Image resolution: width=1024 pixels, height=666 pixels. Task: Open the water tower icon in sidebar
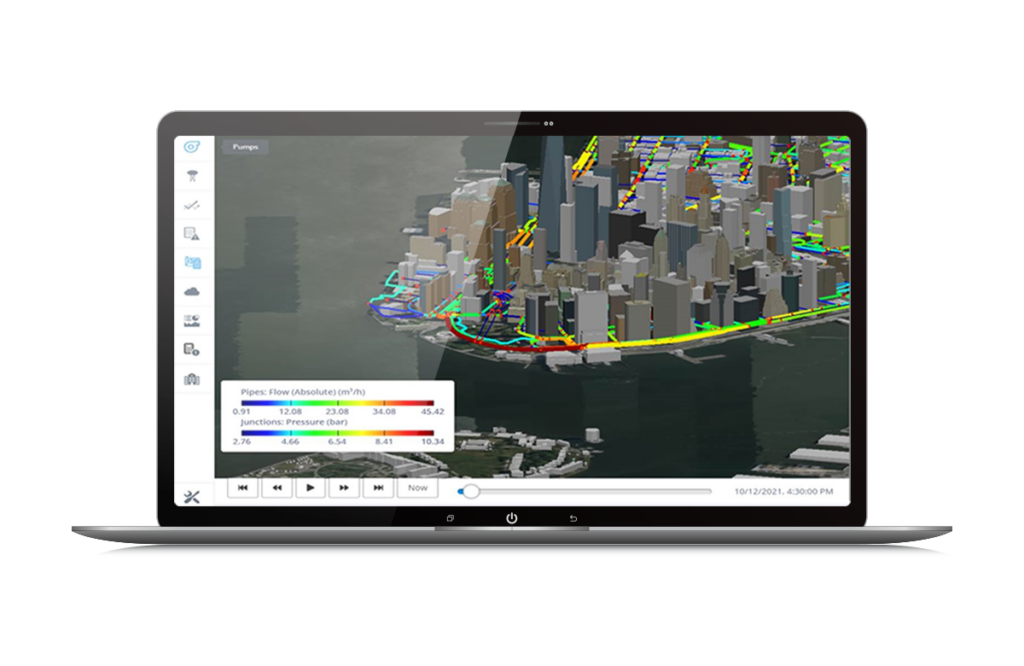tap(192, 176)
